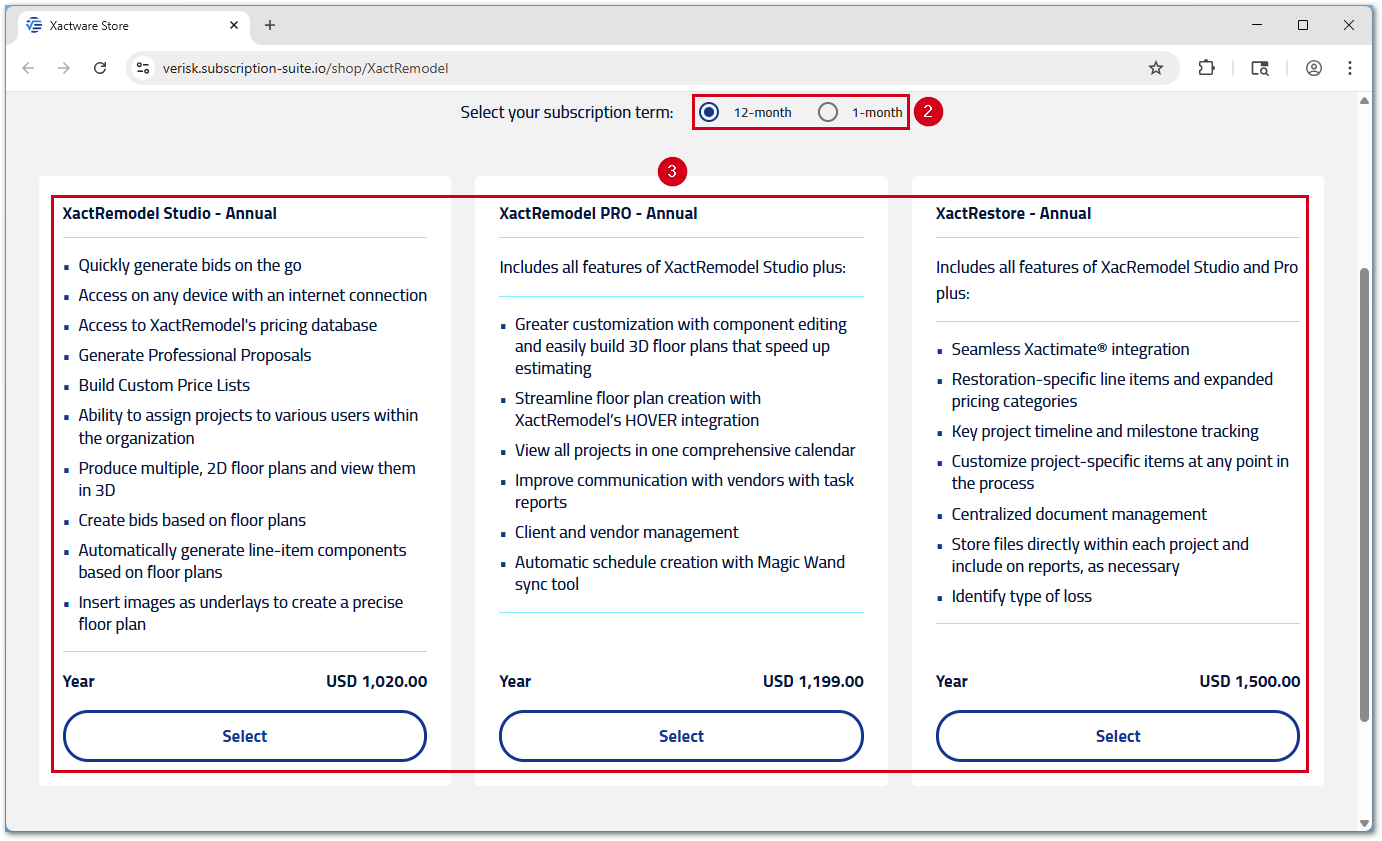Select the 1-month subscription term
The width and height of the screenshot is (1382, 841).
[x=828, y=112]
